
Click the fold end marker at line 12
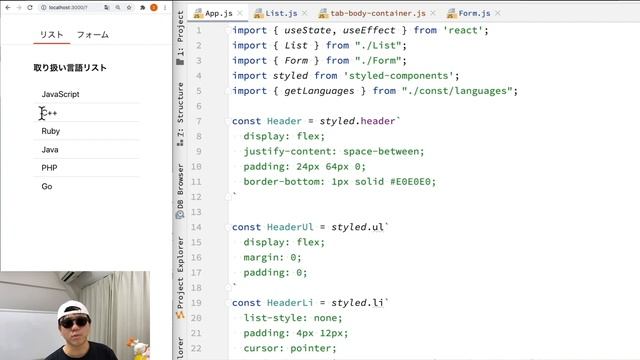[228, 197]
